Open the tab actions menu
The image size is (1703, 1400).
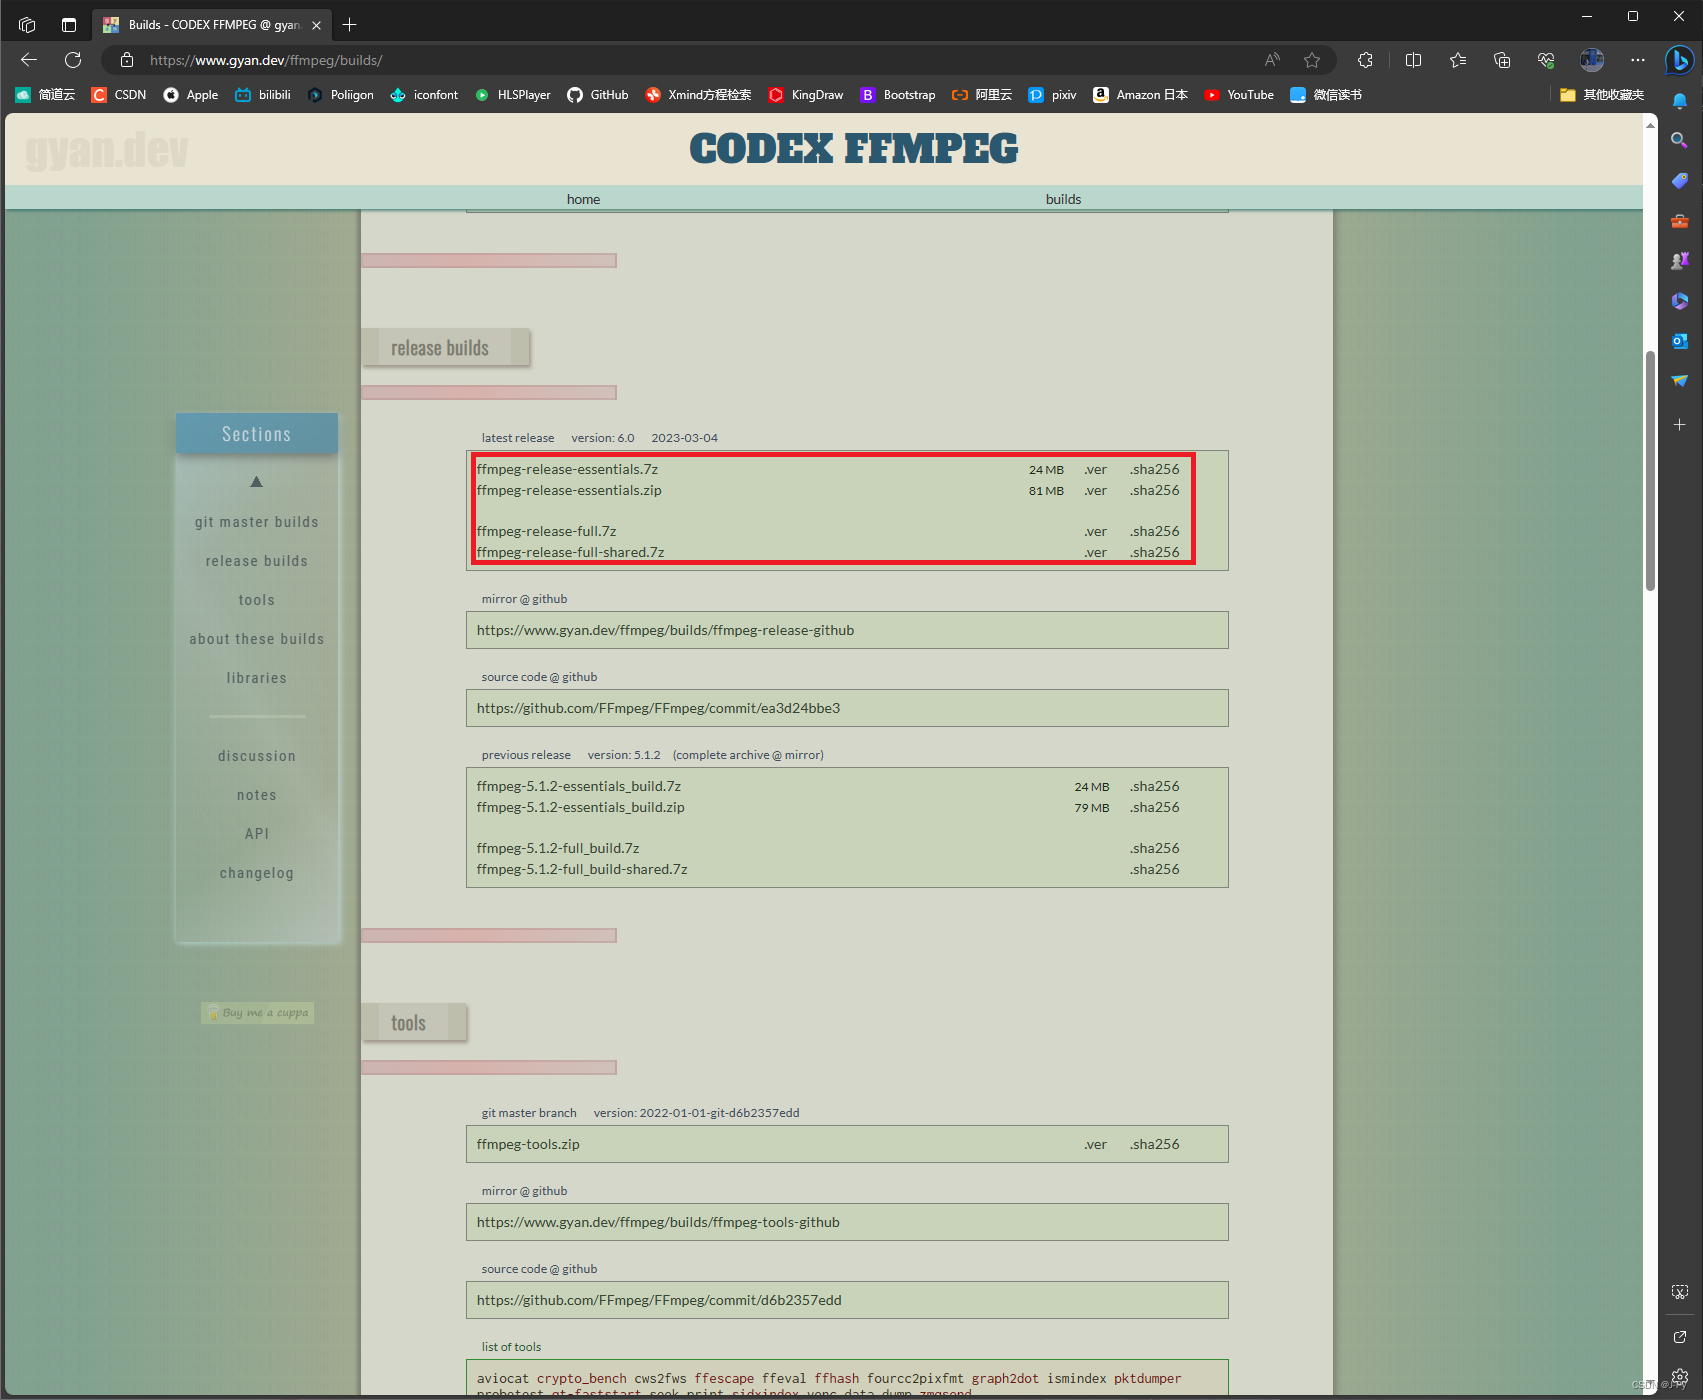coord(68,25)
